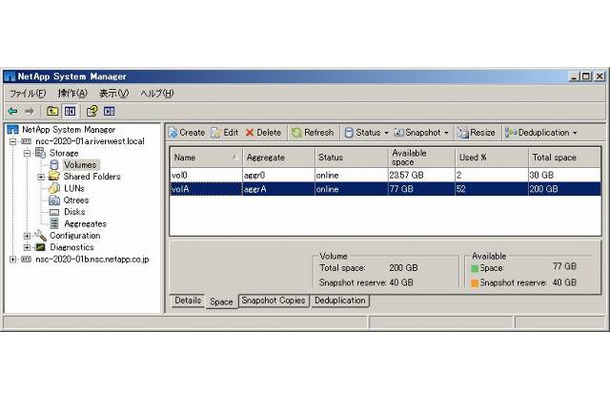Open the Deduplication dropdown in toolbar

541,133
